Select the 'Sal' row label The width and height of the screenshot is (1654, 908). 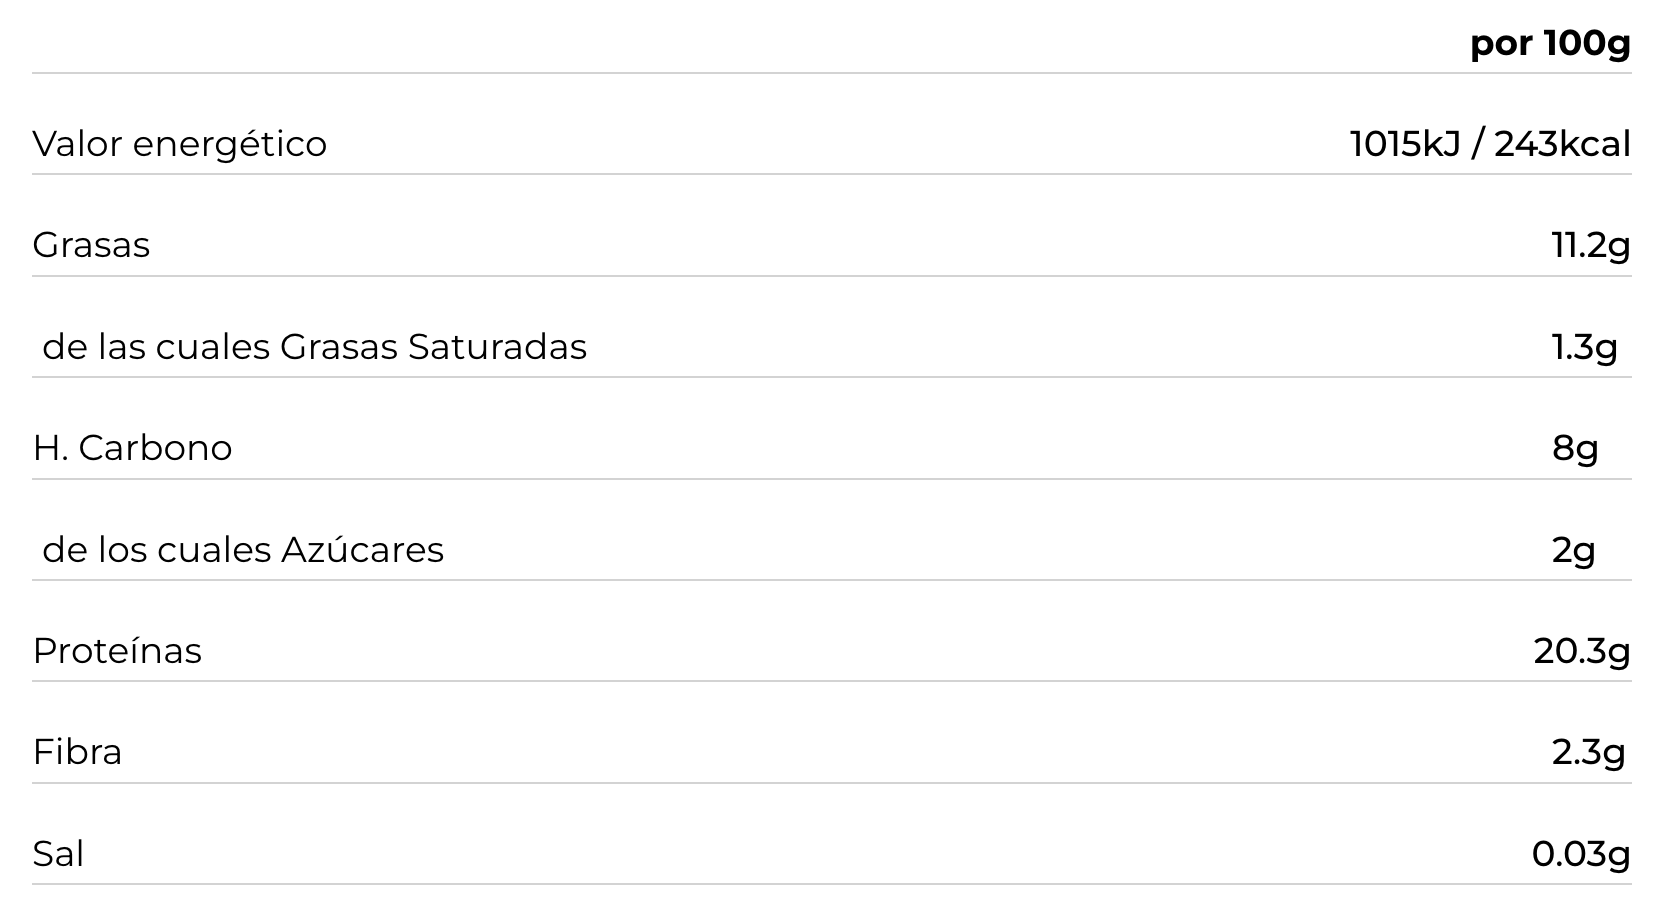[x=58, y=854]
